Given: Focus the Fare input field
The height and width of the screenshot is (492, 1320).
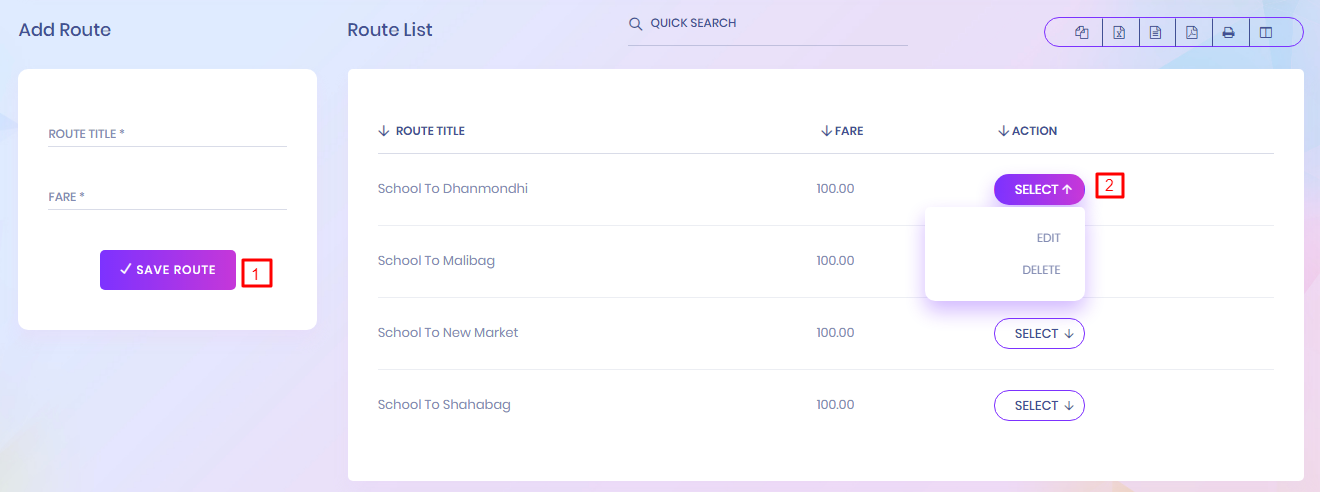Looking at the screenshot, I should coord(167,197).
